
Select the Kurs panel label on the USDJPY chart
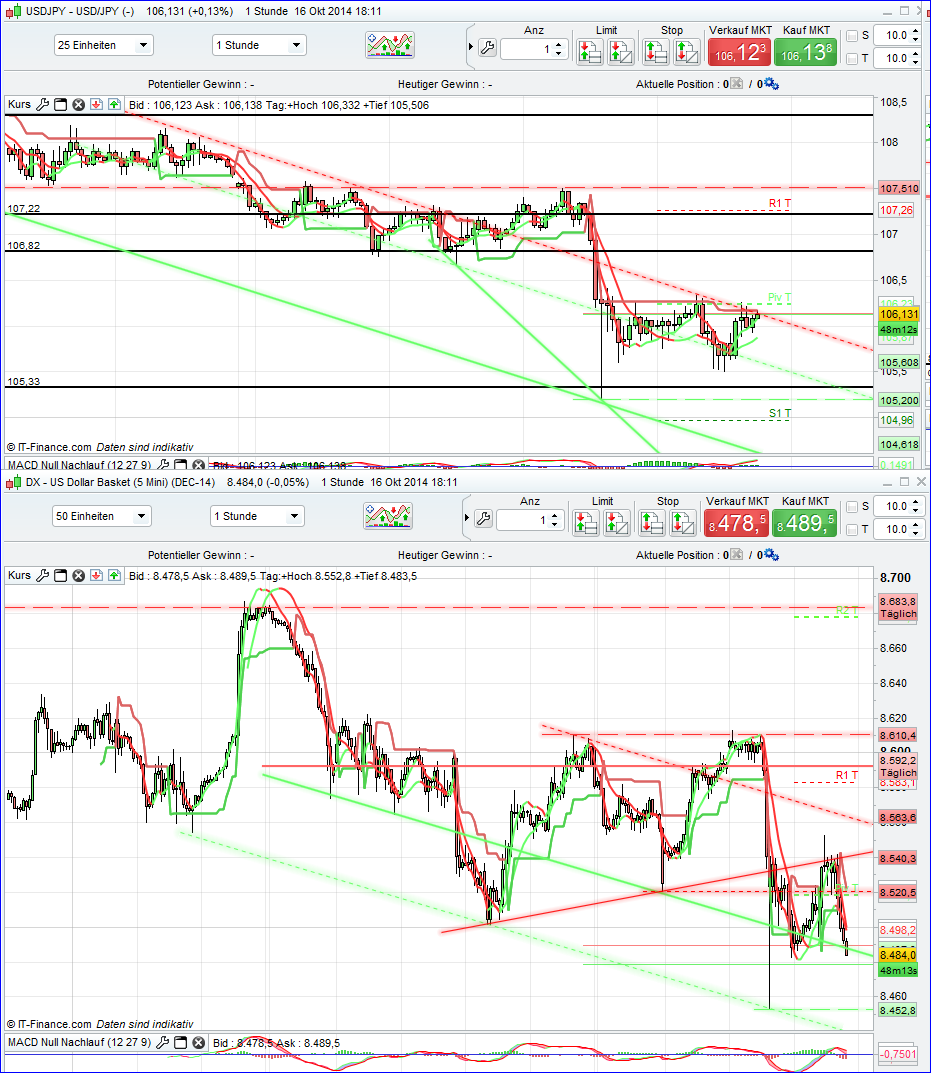pyautogui.click(x=19, y=104)
